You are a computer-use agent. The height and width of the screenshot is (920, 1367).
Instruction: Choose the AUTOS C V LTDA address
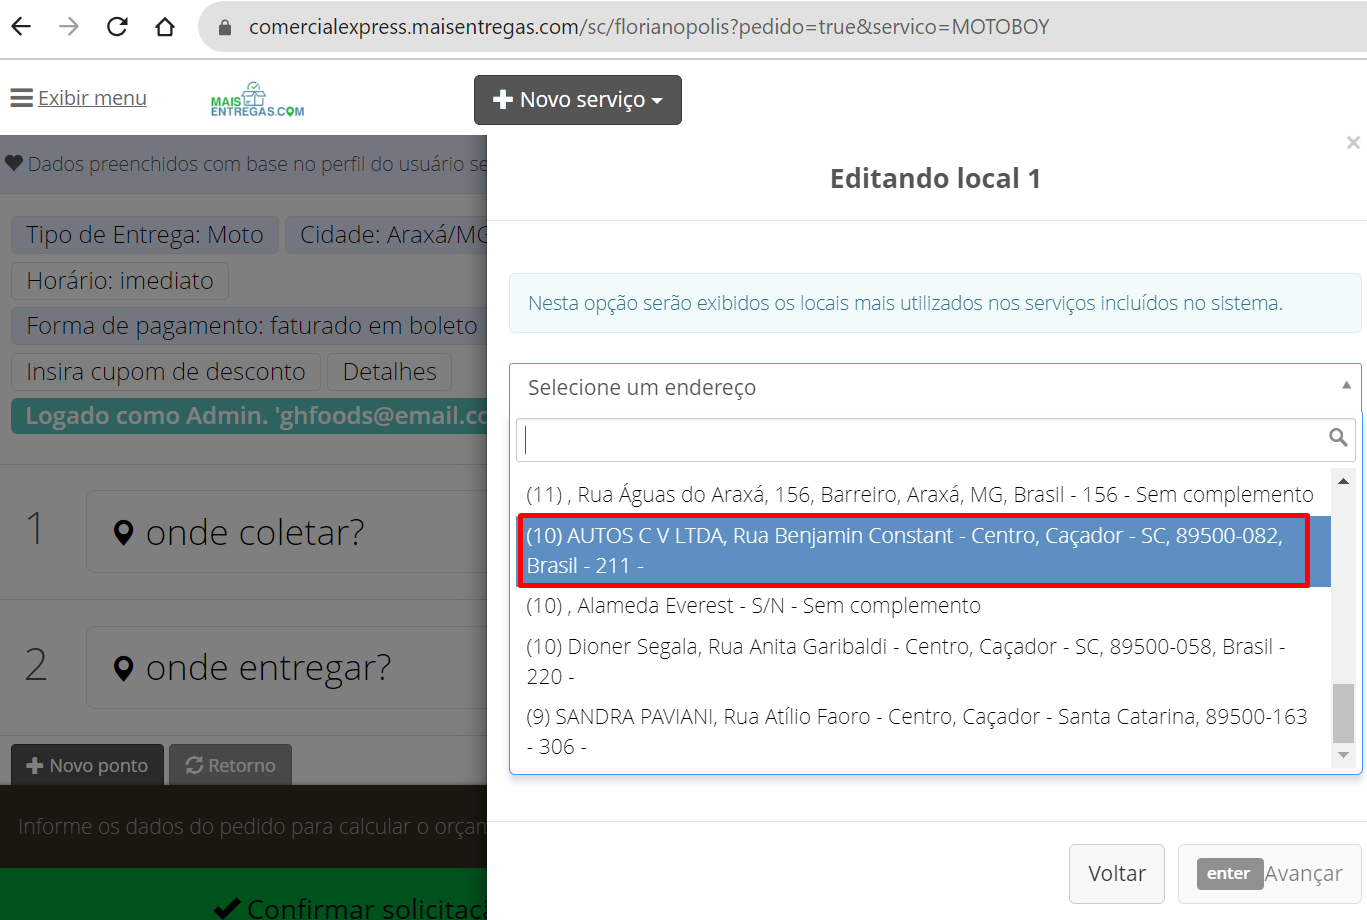[x=923, y=551]
